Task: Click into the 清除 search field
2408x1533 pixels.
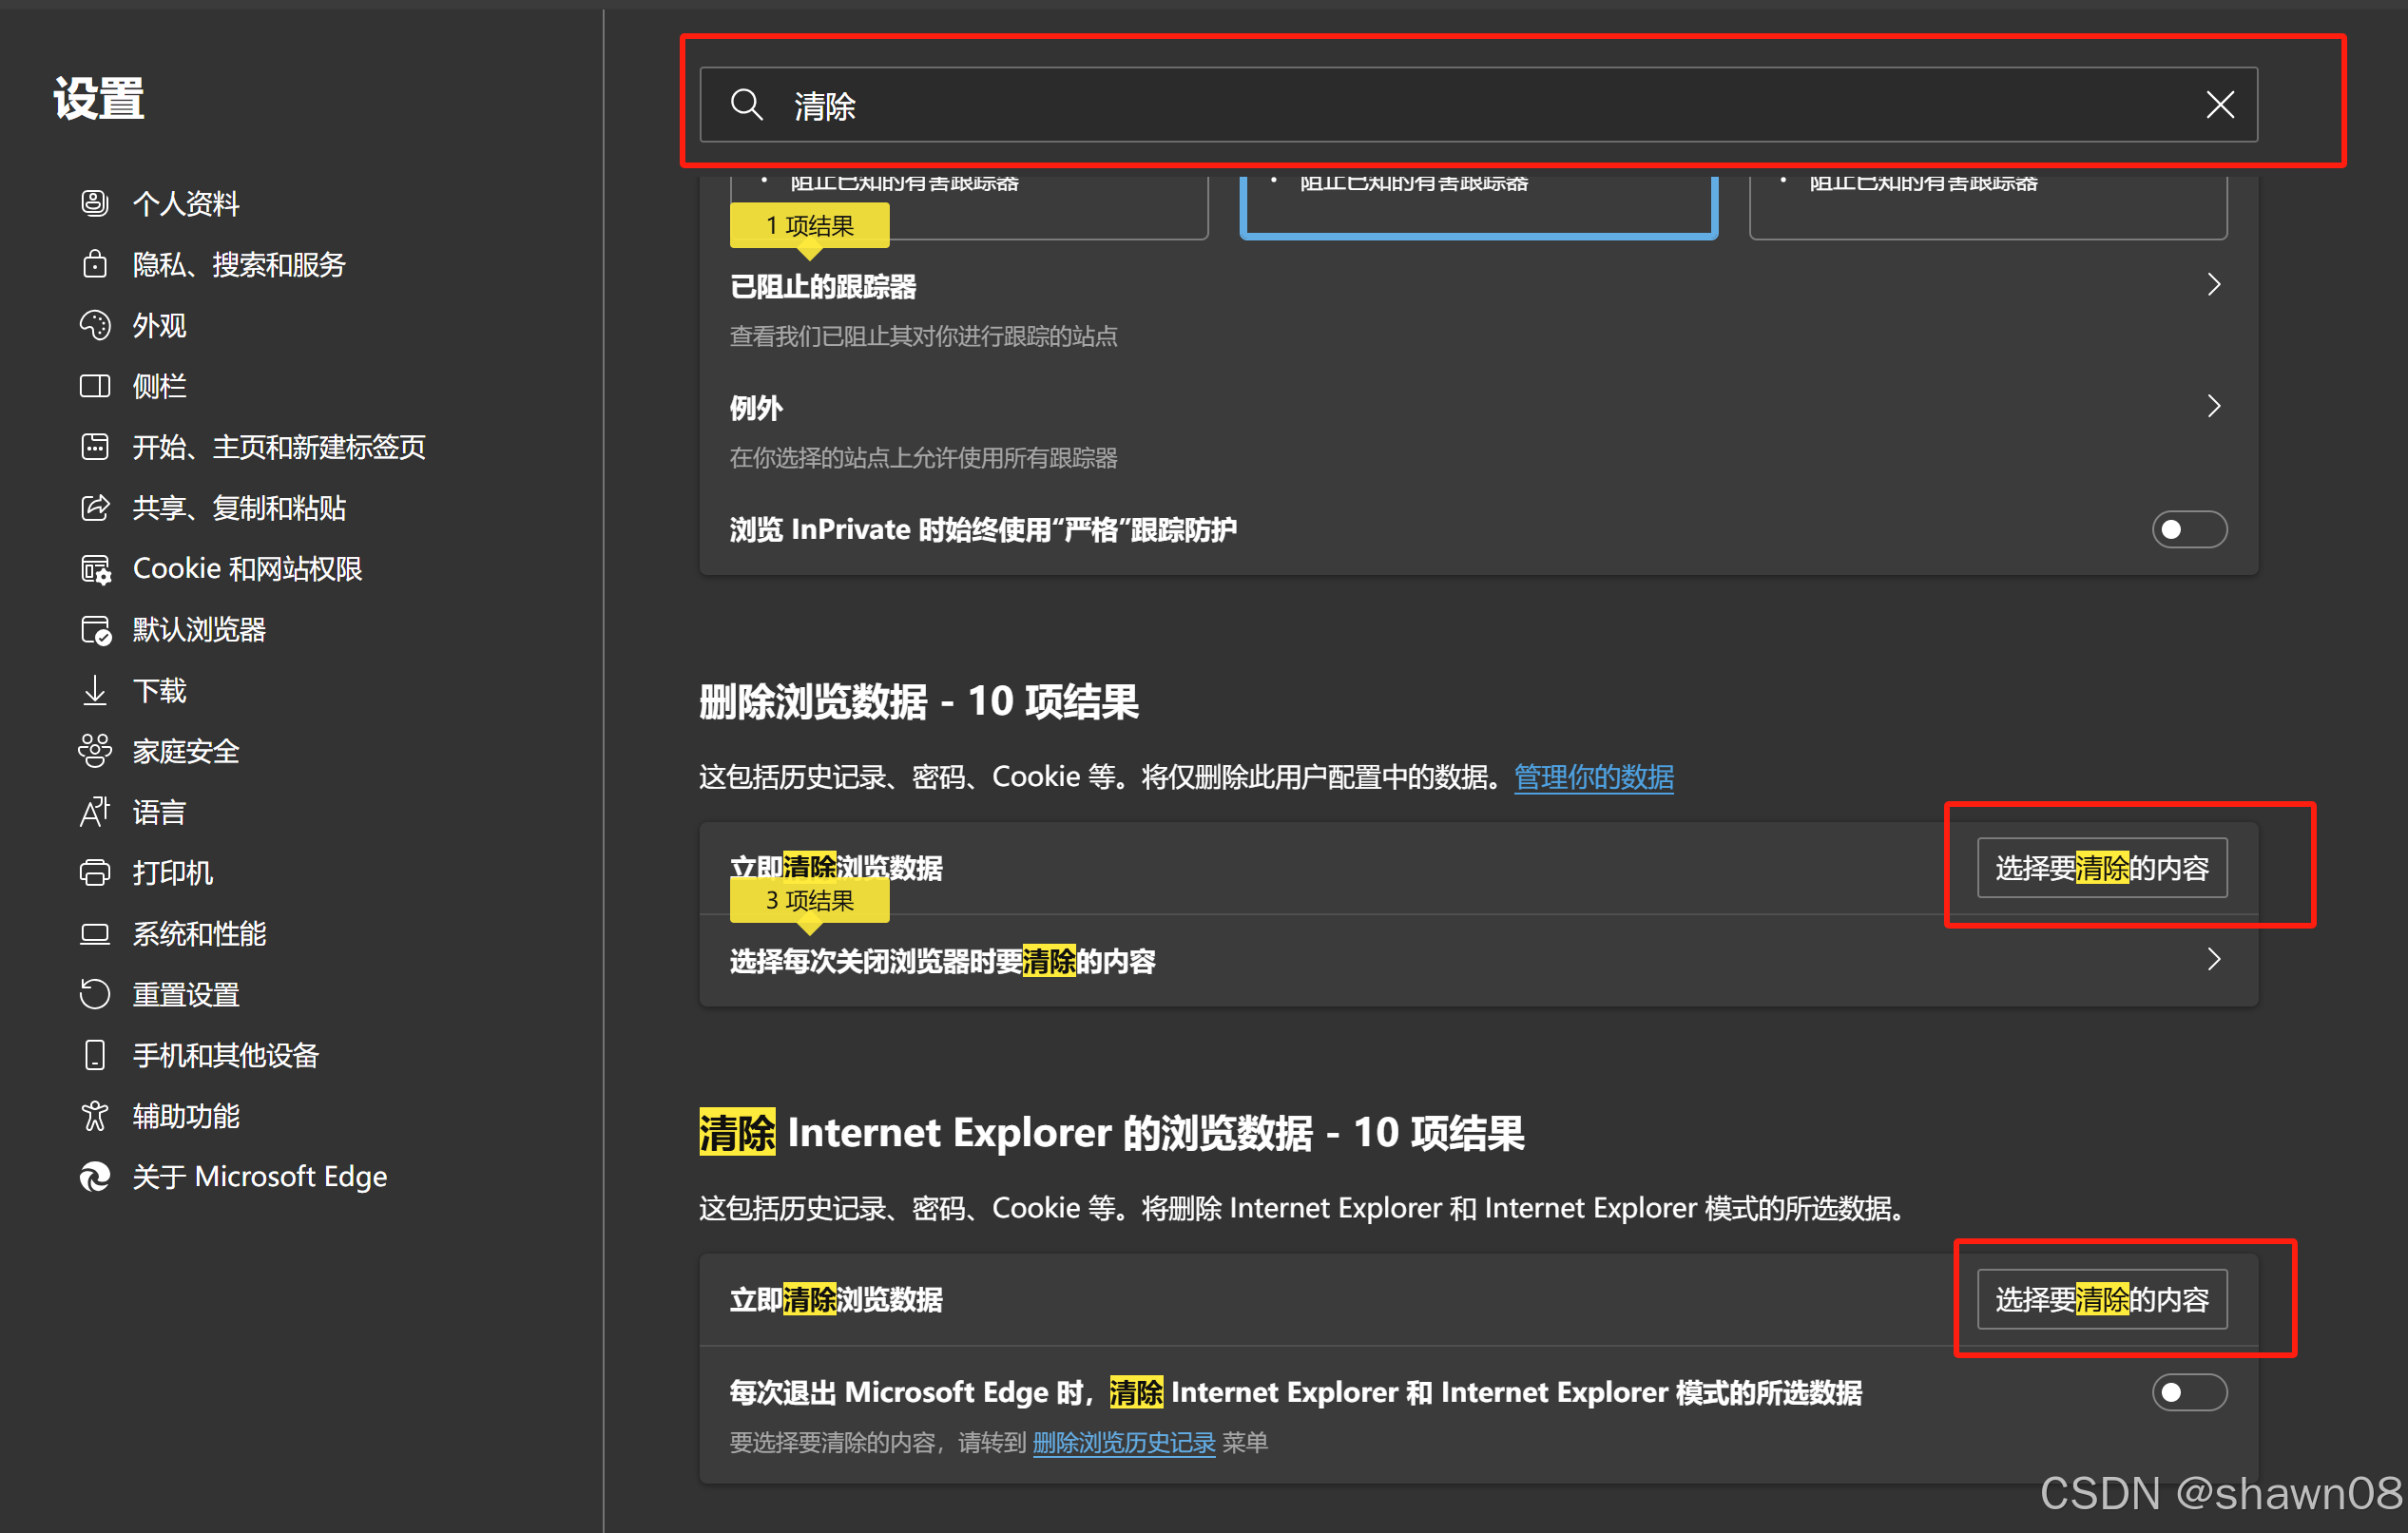Action: pos(1478,105)
